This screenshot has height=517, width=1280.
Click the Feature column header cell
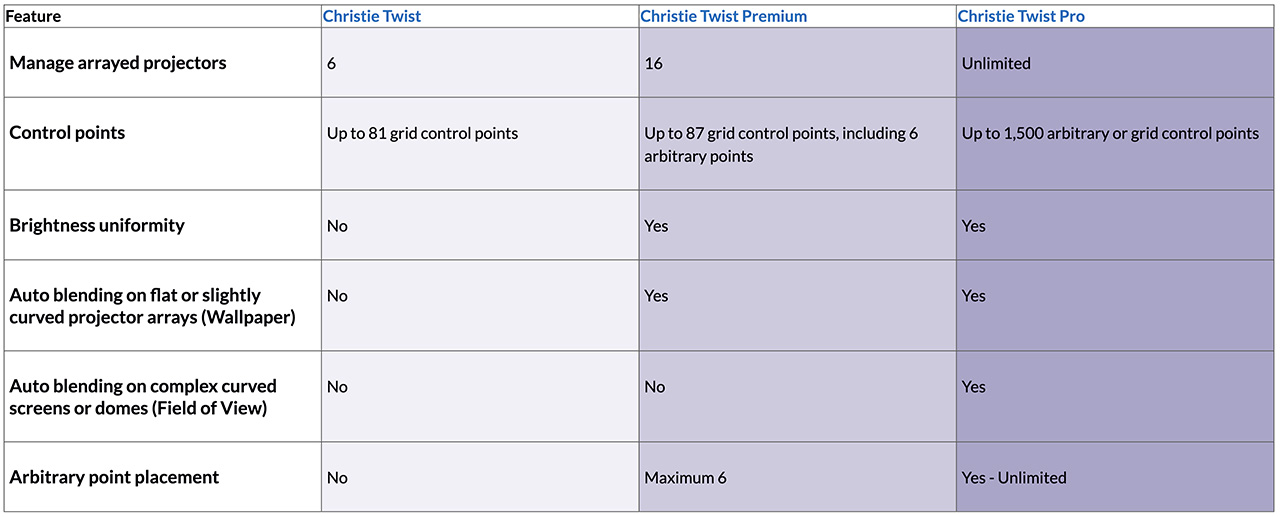tap(34, 17)
